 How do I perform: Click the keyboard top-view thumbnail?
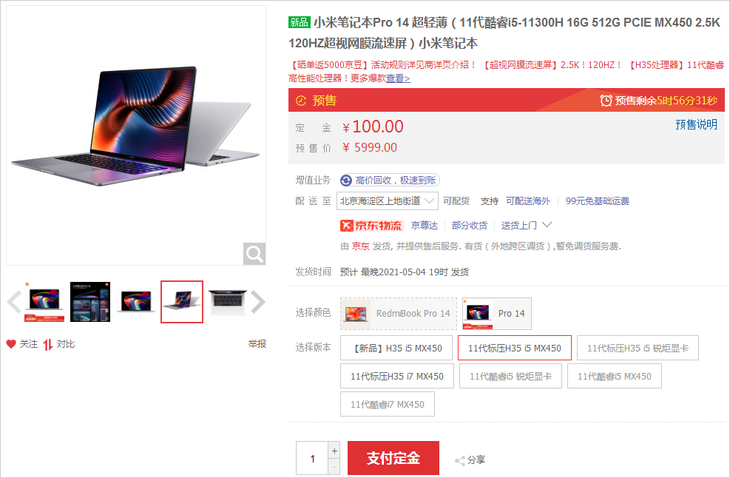tap(227, 302)
